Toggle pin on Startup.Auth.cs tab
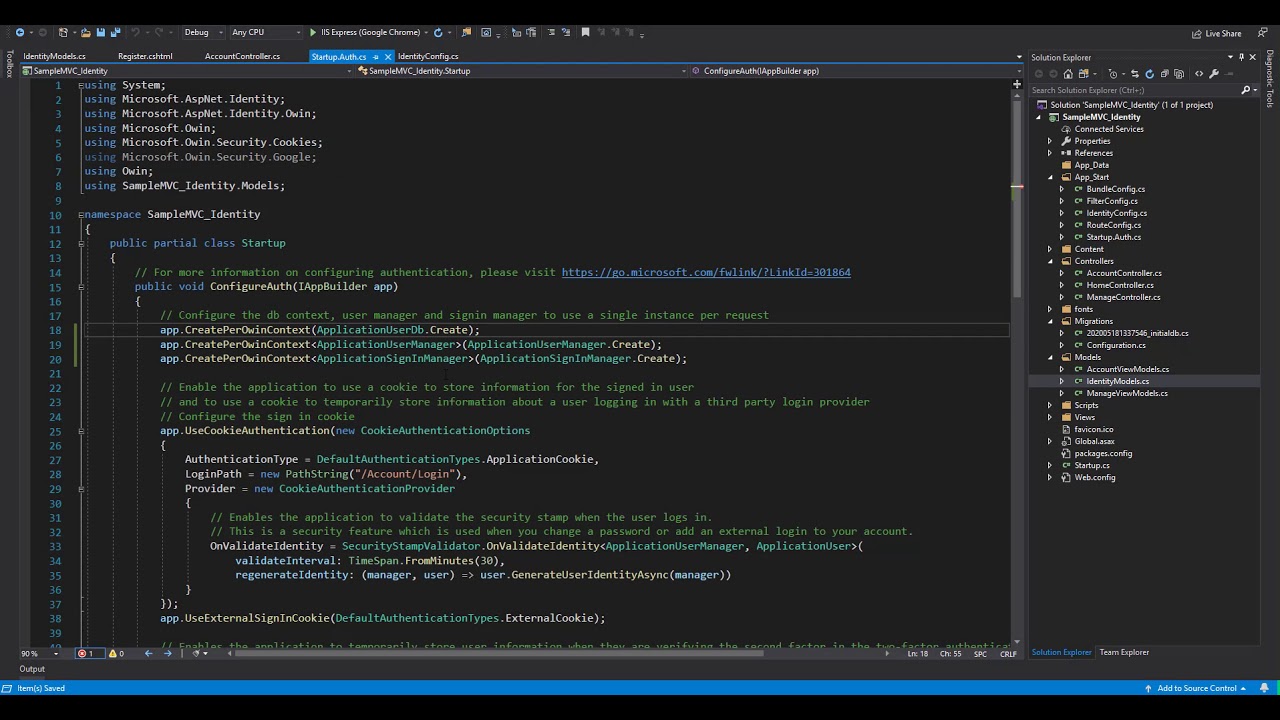1280x720 pixels. point(376,57)
